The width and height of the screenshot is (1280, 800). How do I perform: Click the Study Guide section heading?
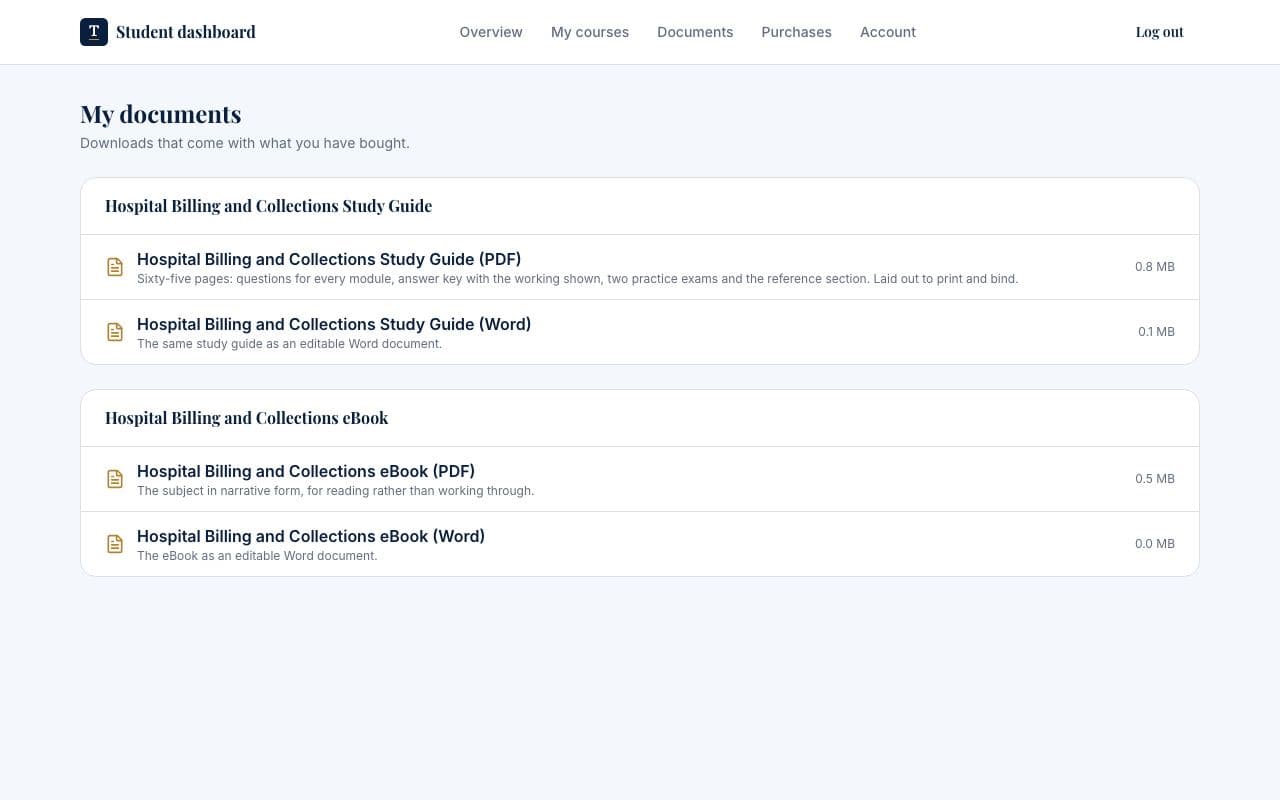pyautogui.click(x=269, y=206)
